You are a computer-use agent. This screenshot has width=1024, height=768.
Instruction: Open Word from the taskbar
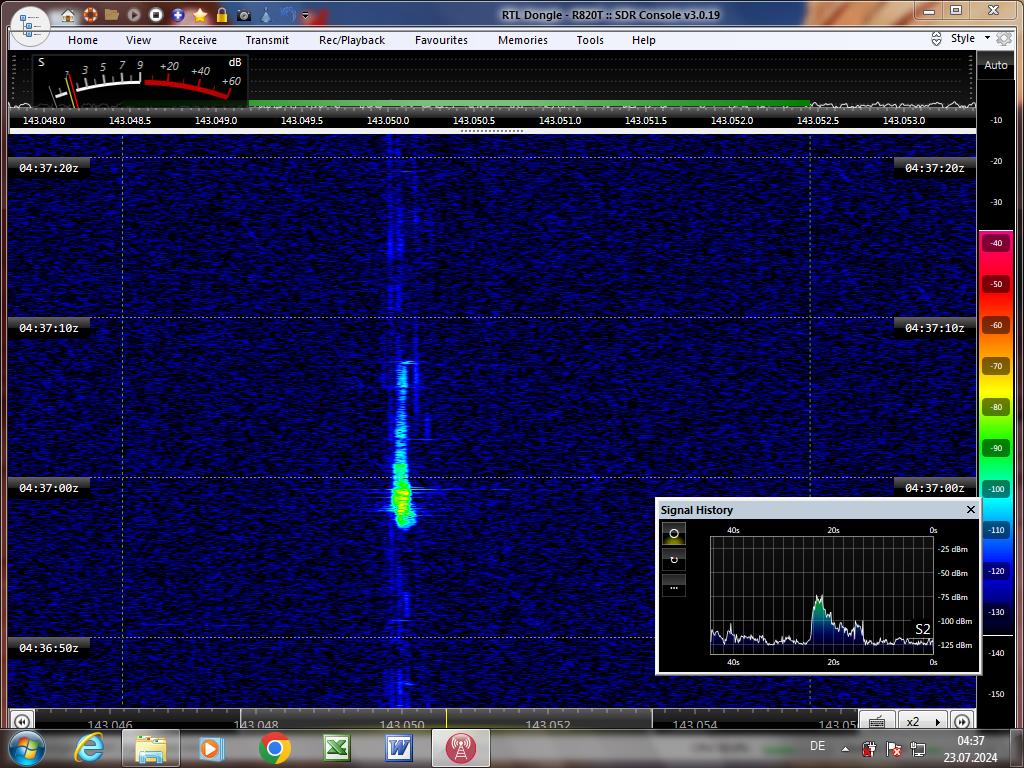point(399,748)
